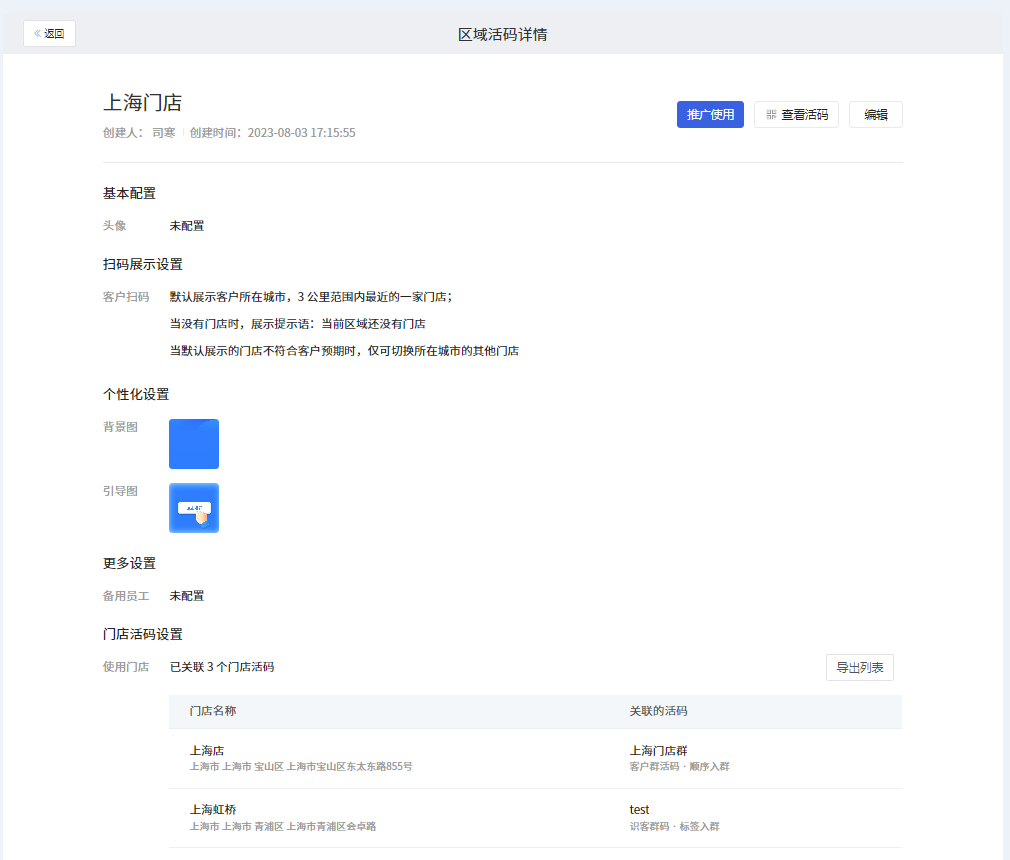Click the double-chevron back arrow icon

(x=38, y=33)
